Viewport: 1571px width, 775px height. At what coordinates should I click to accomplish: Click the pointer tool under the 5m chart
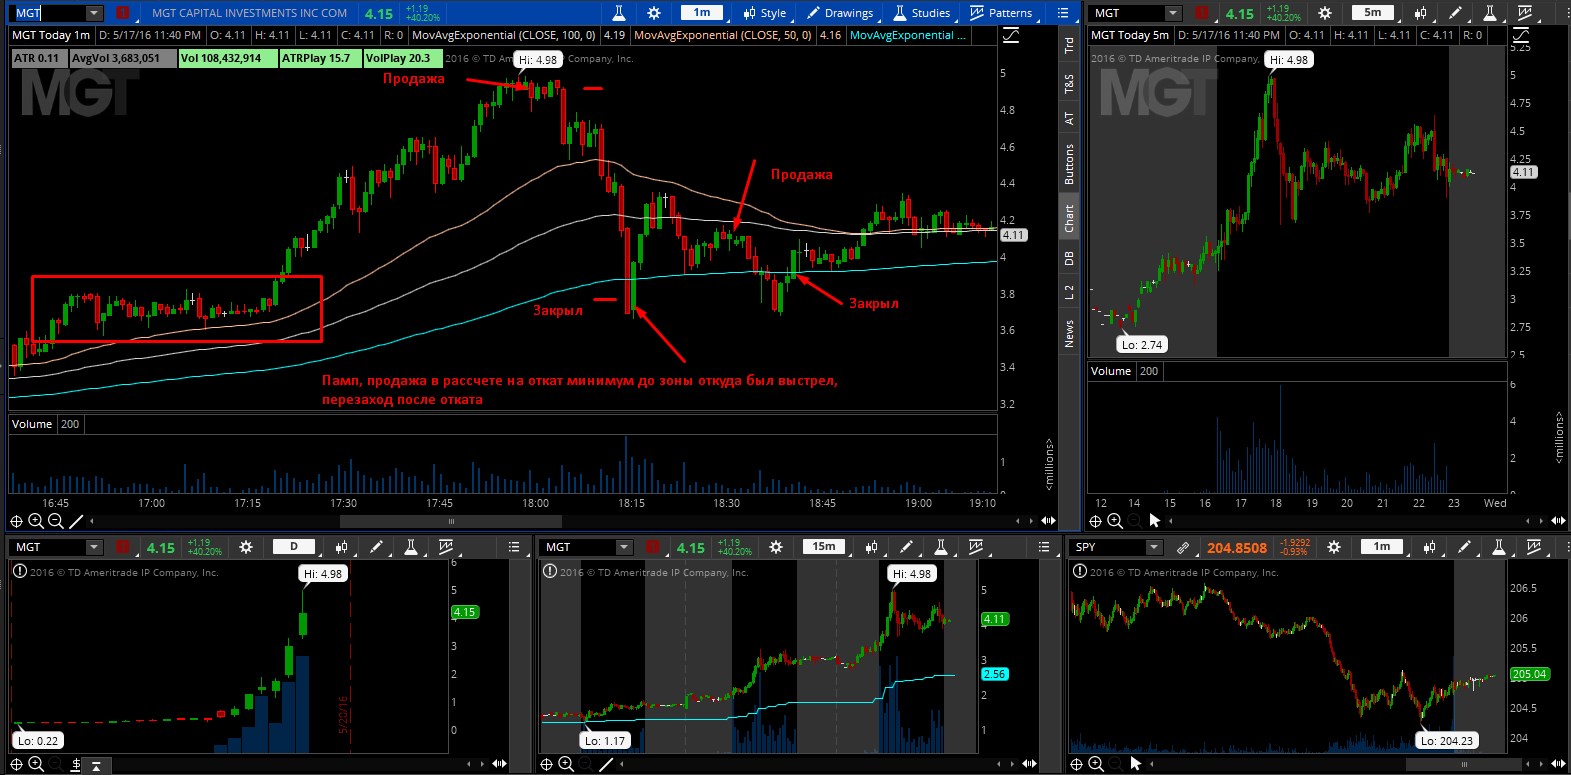pyautogui.click(x=1155, y=521)
